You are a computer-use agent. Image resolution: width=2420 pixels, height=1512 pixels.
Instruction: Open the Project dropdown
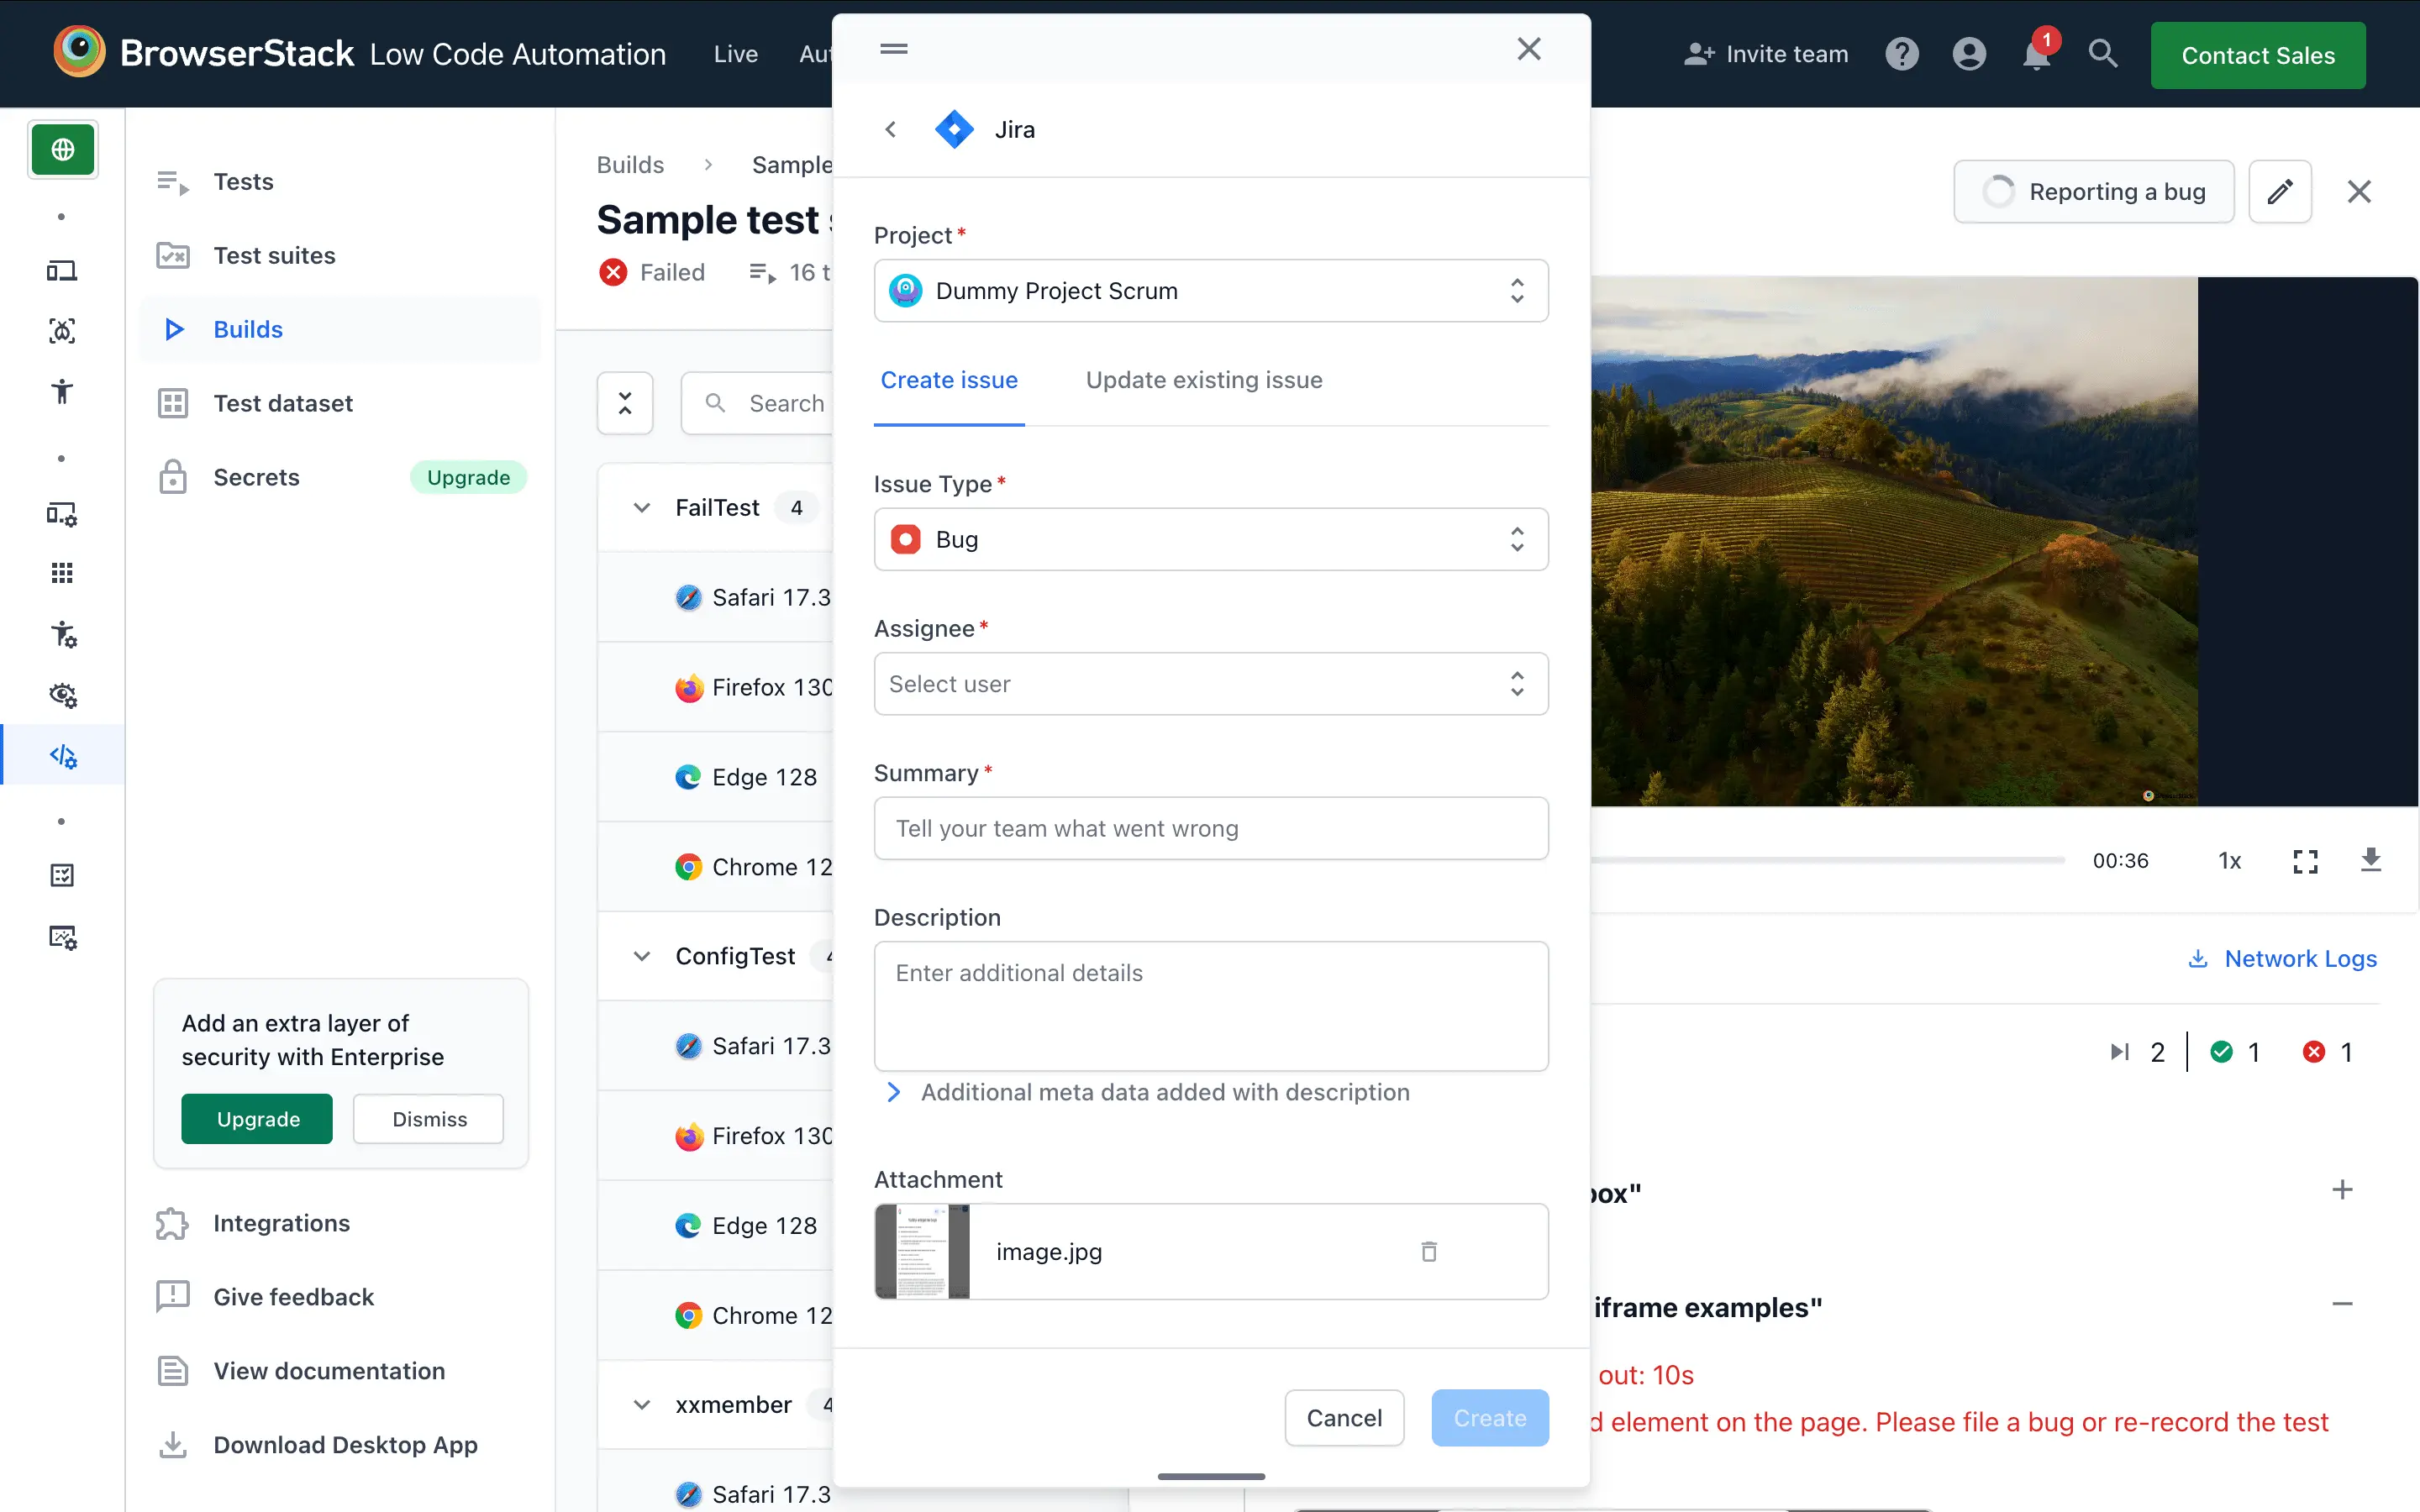click(1210, 291)
